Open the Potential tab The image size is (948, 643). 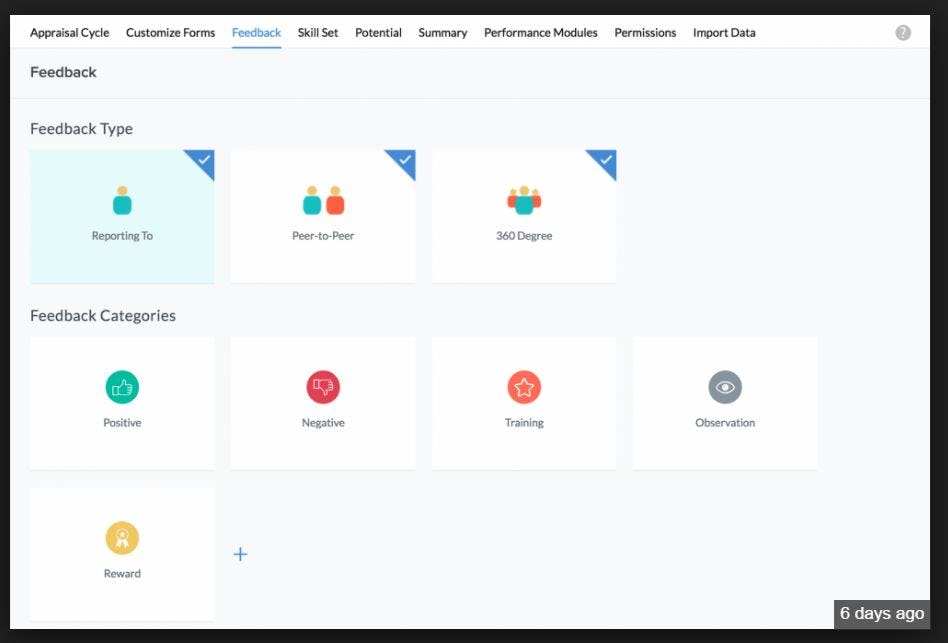[378, 33]
